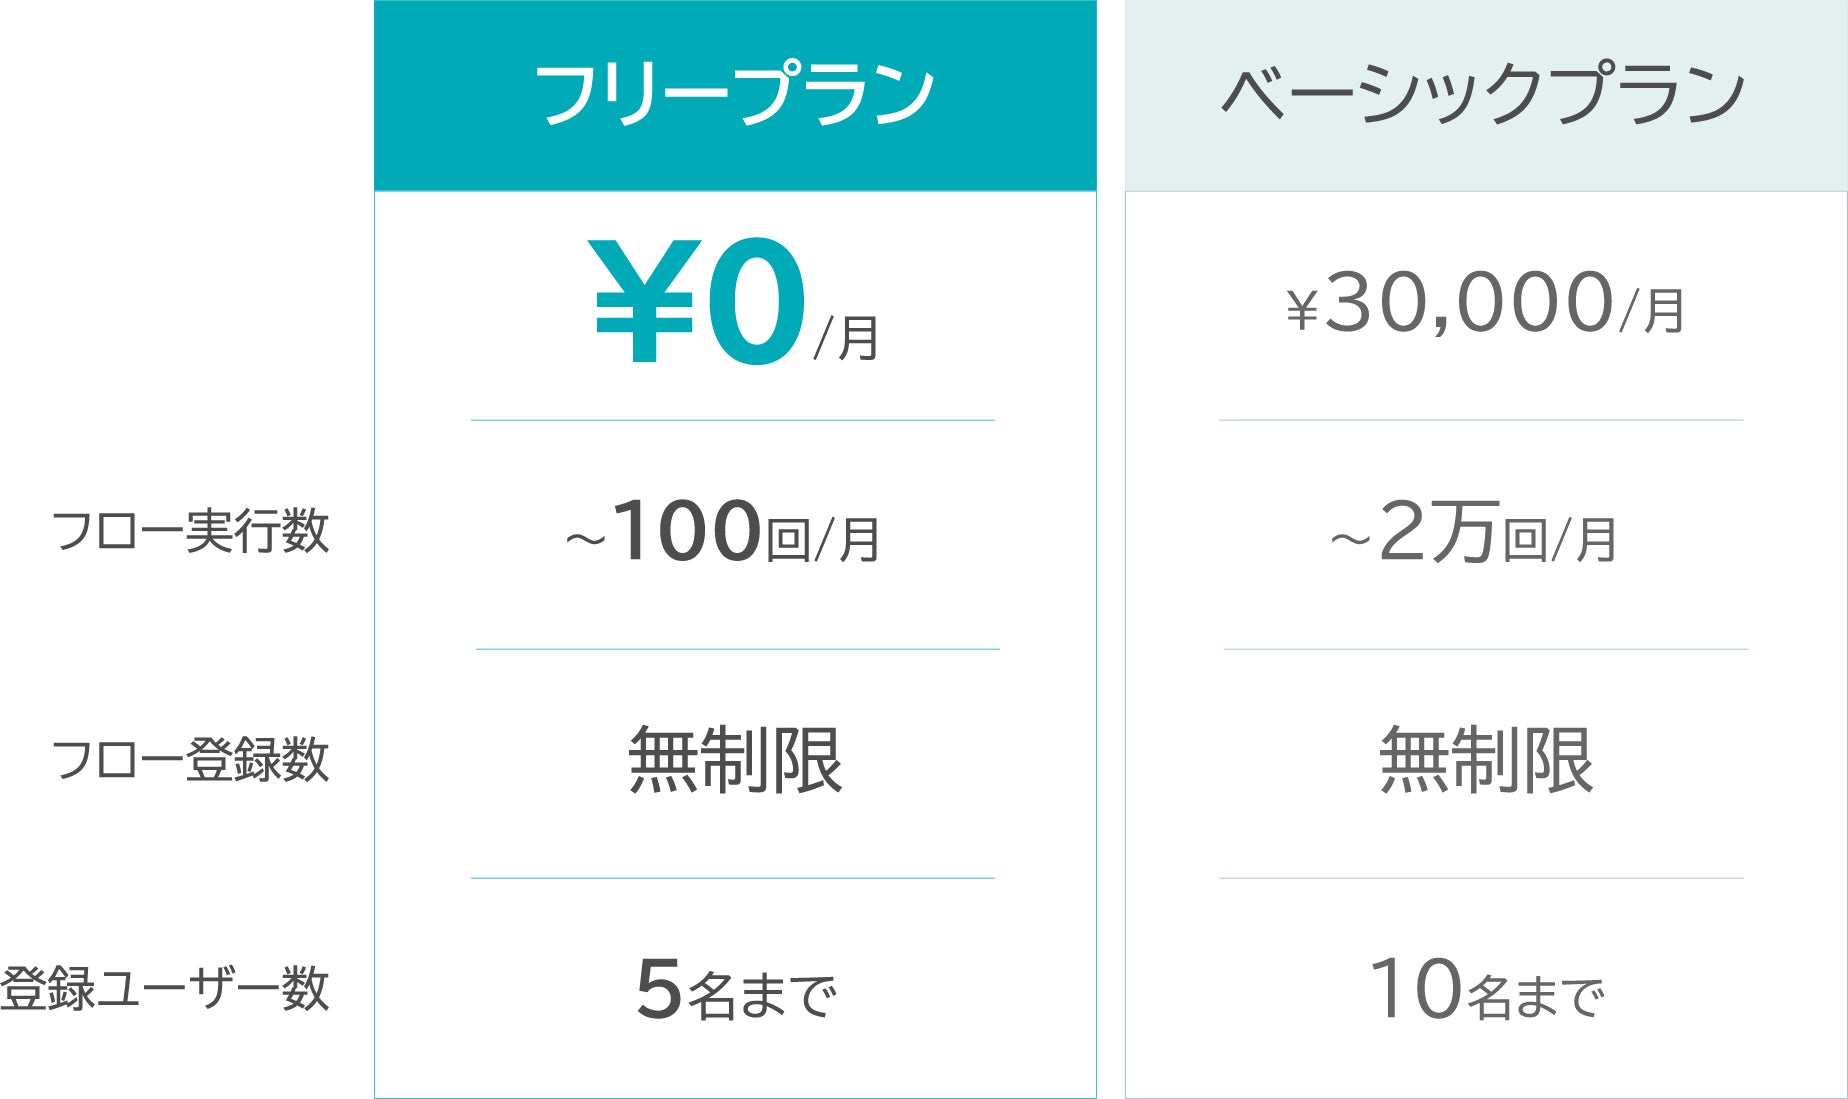This screenshot has width=1848, height=1099.
Task: Click the フロー実行数 row label
Action: [x=190, y=531]
